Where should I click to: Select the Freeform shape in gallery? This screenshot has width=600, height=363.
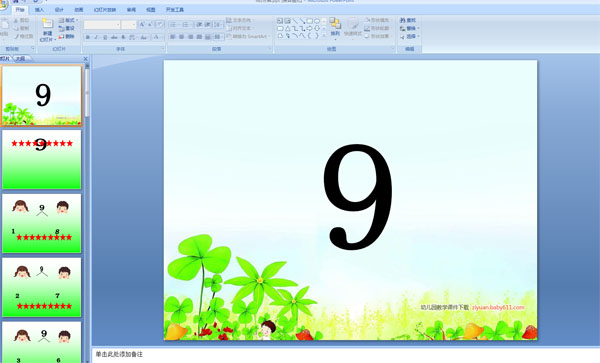280,36
